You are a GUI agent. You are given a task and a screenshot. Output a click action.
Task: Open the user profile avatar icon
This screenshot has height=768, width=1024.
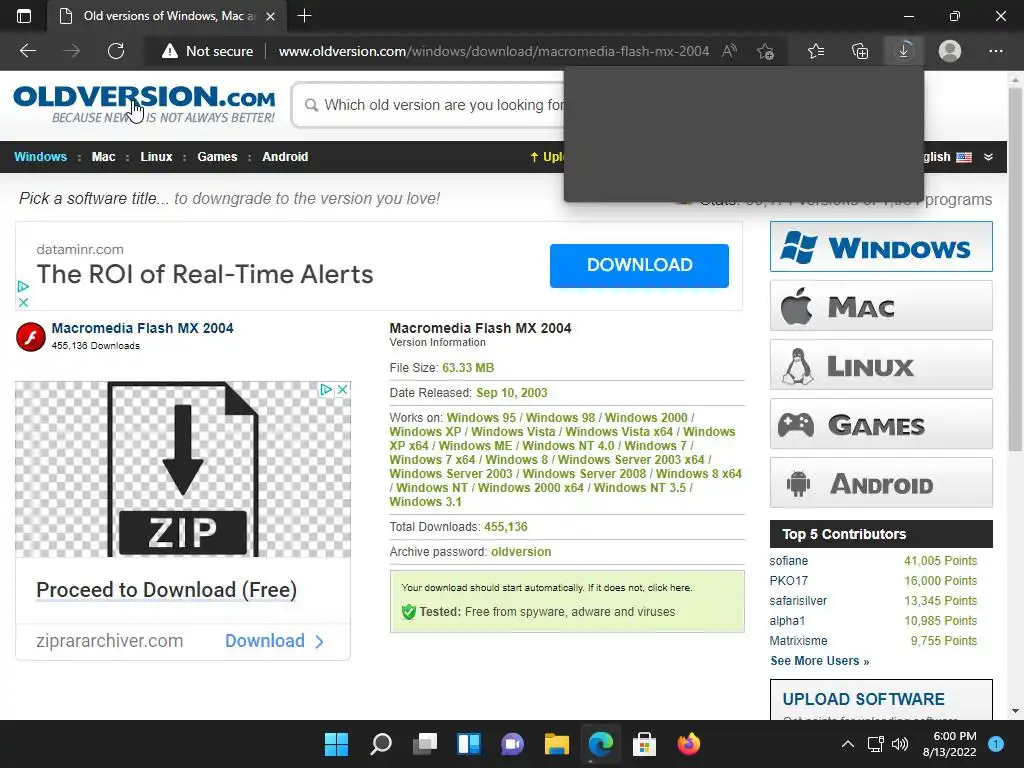(950, 51)
